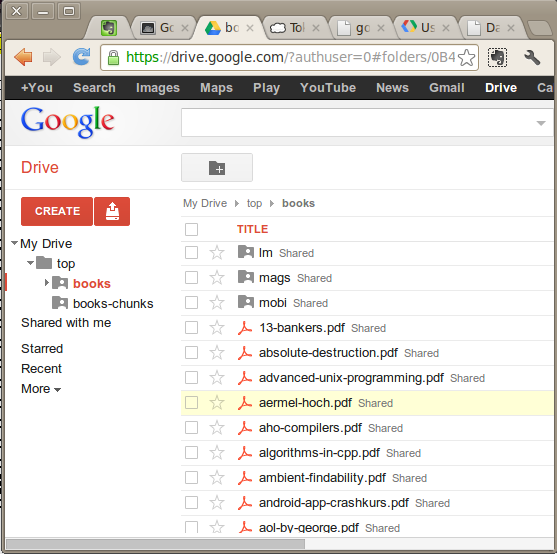Click the upload icon next to CREATE
This screenshot has height=554, width=557.
pos(112,211)
